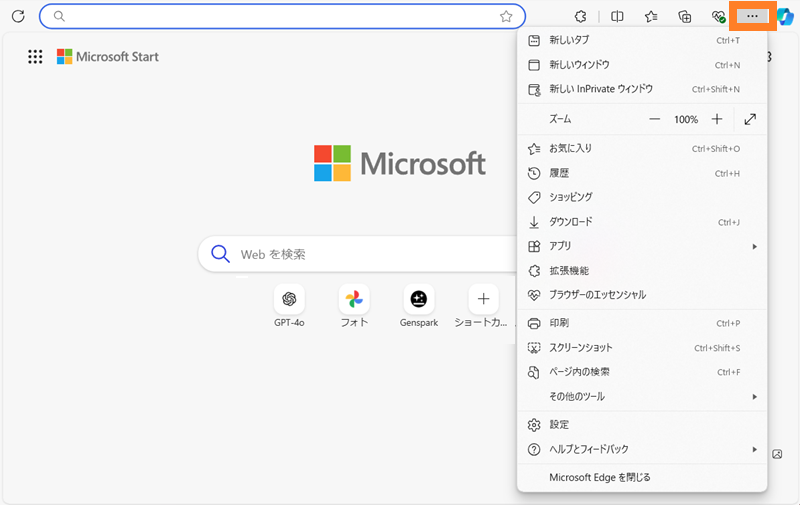Open ショッピング from the menu
Image resolution: width=800 pixels, height=505 pixels.
click(642, 197)
